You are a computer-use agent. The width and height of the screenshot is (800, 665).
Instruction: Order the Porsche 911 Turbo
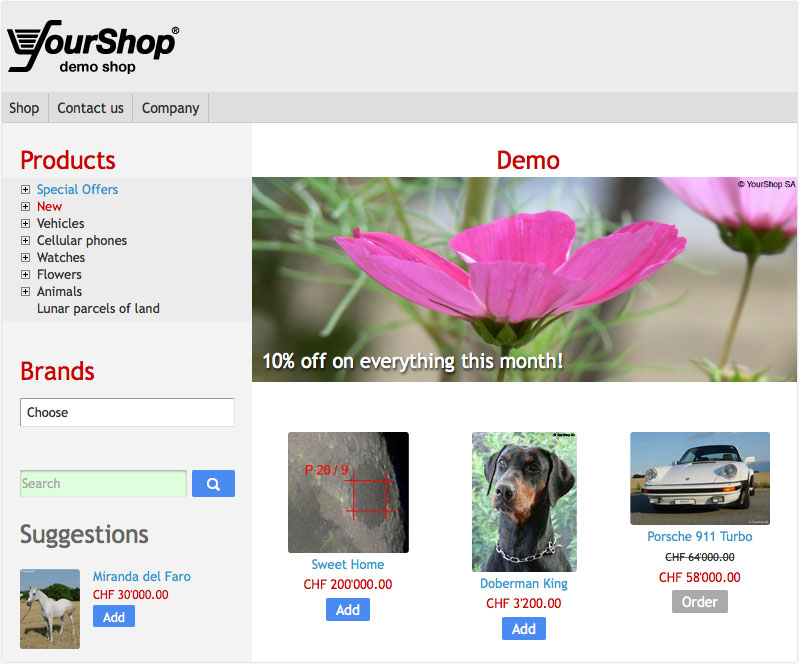700,602
